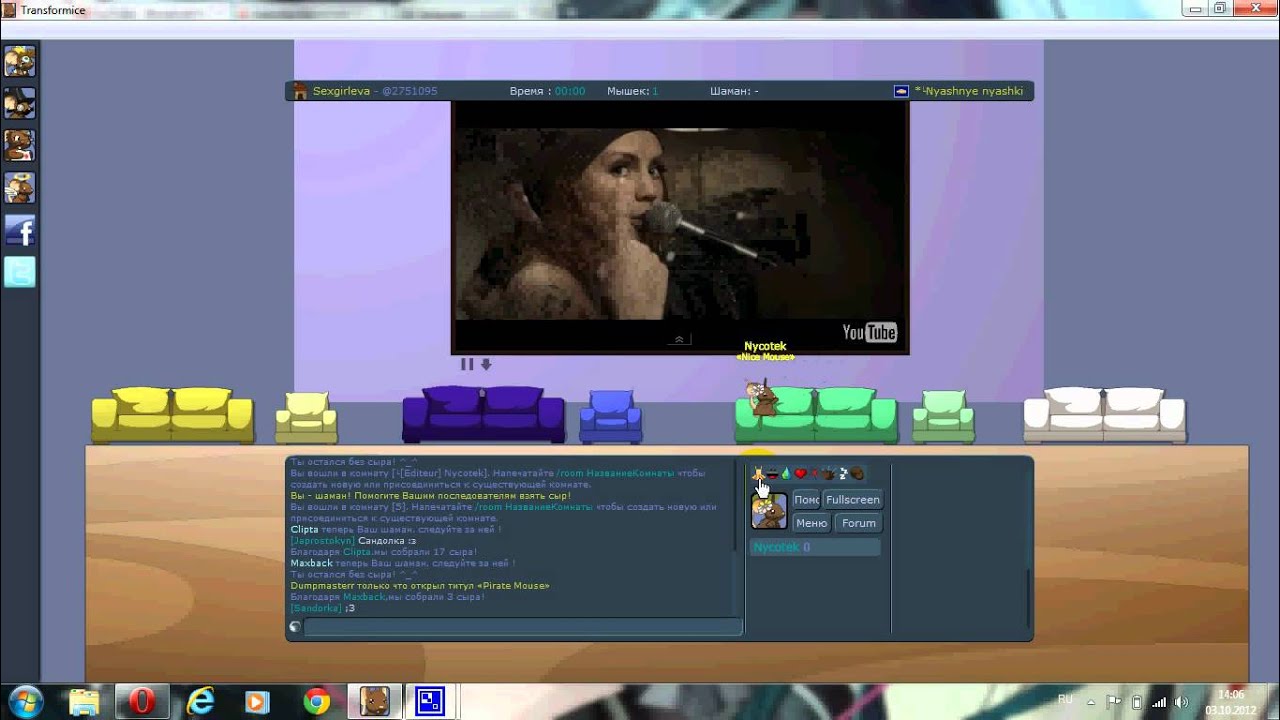Image resolution: width=1280 pixels, height=720 pixels.
Task: Click the house icon in the room bar
Action: click(299, 91)
